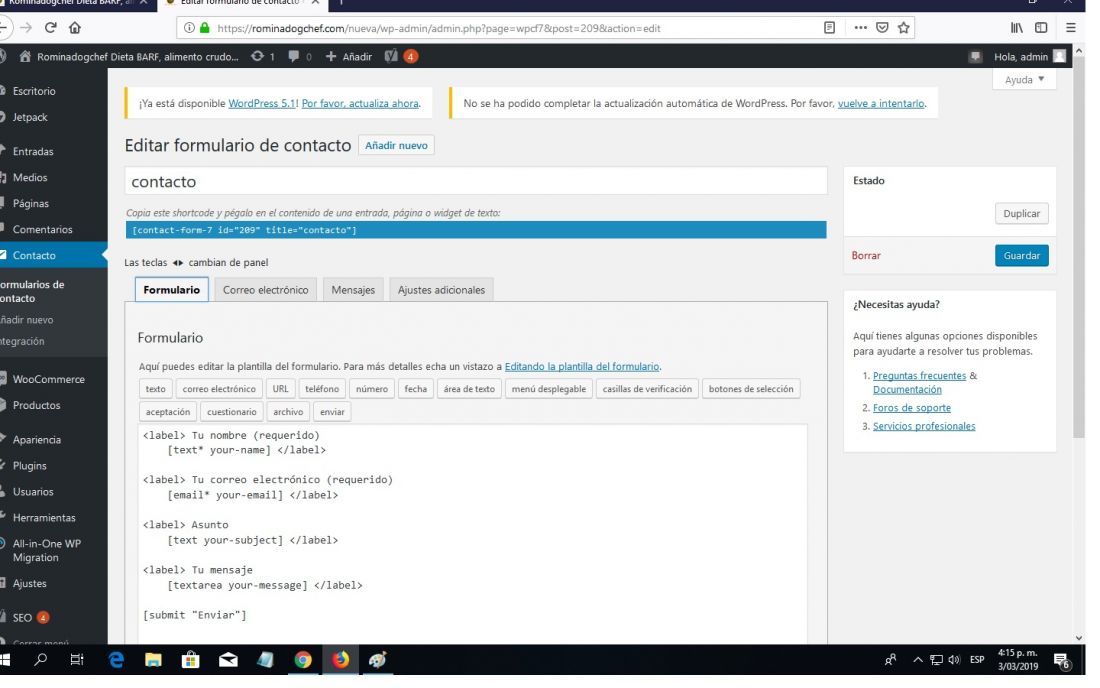Click the Duplicar button
This screenshot has width=1100, height=688.
pyautogui.click(x=1021, y=213)
